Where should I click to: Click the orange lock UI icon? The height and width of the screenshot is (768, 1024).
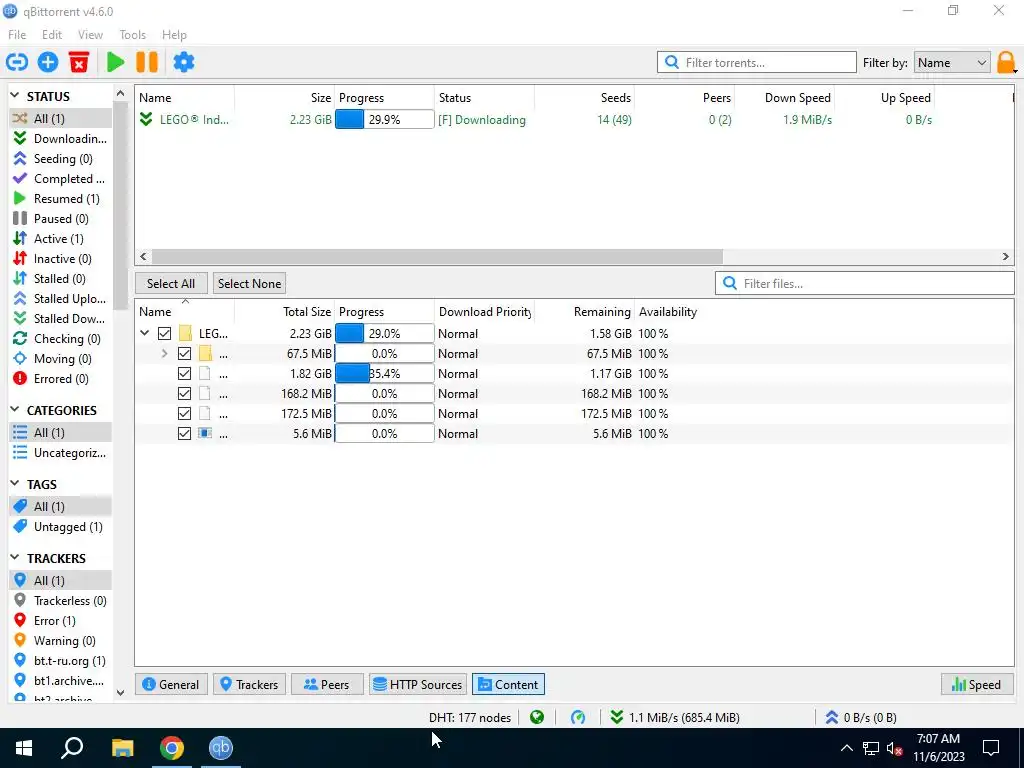[x=1006, y=63]
